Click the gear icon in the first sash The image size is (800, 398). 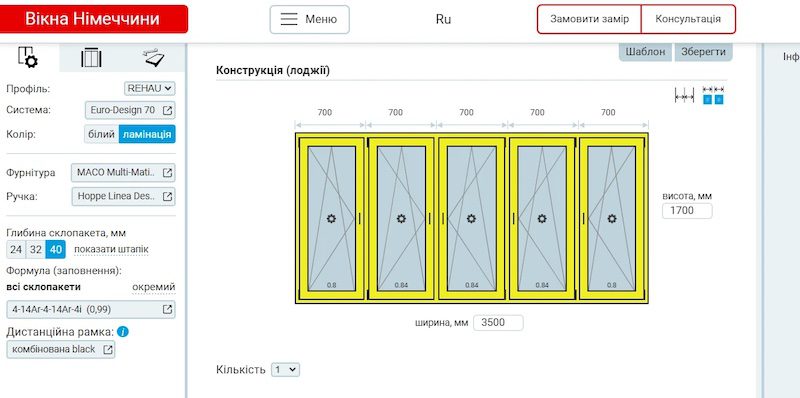point(331,219)
